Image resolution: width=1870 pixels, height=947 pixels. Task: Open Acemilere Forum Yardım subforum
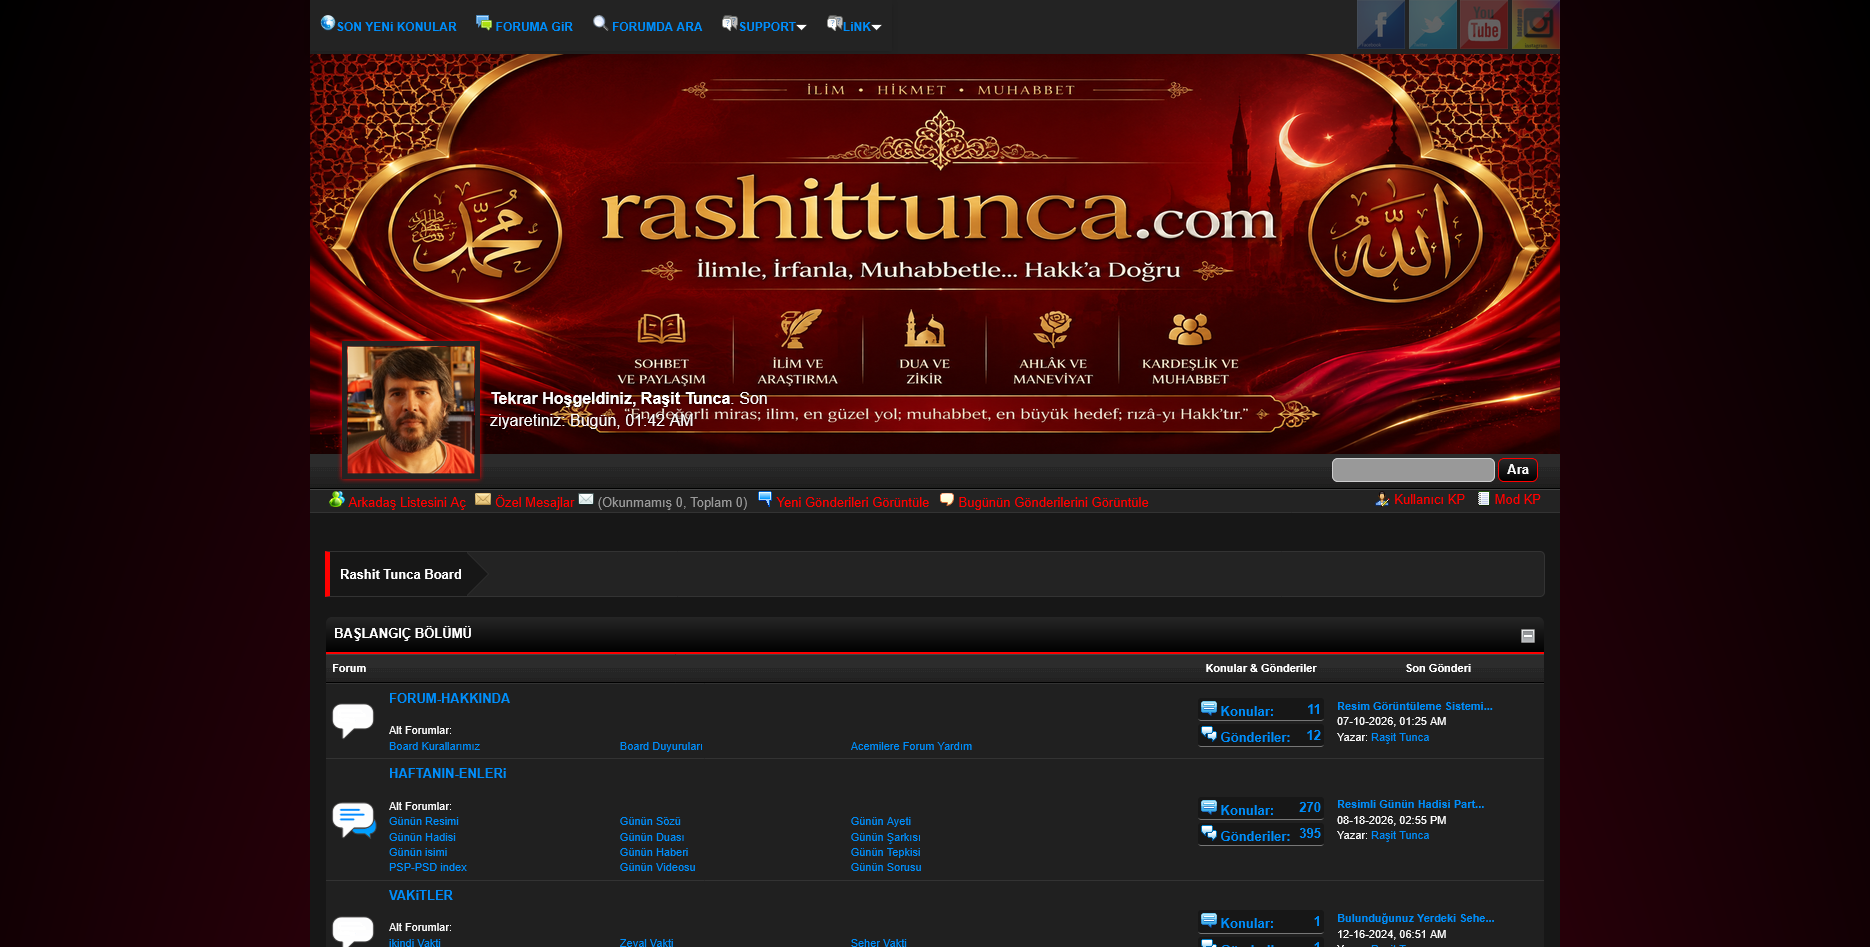point(911,747)
